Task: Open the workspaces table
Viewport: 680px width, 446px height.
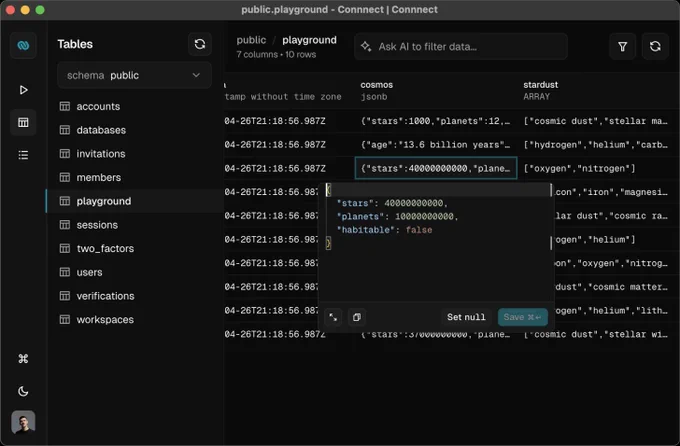Action: (x=134, y=320)
